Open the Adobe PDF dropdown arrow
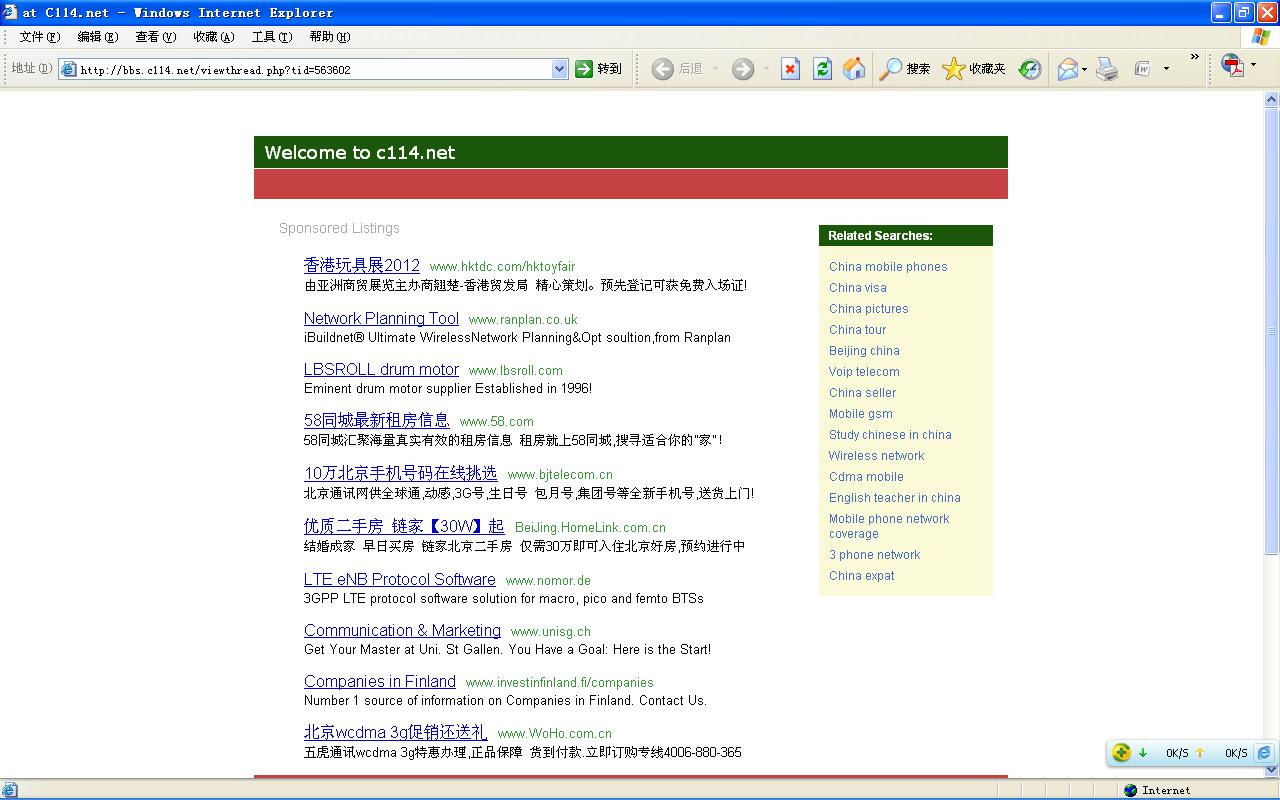Viewport: 1280px width, 800px height. coord(1253,66)
